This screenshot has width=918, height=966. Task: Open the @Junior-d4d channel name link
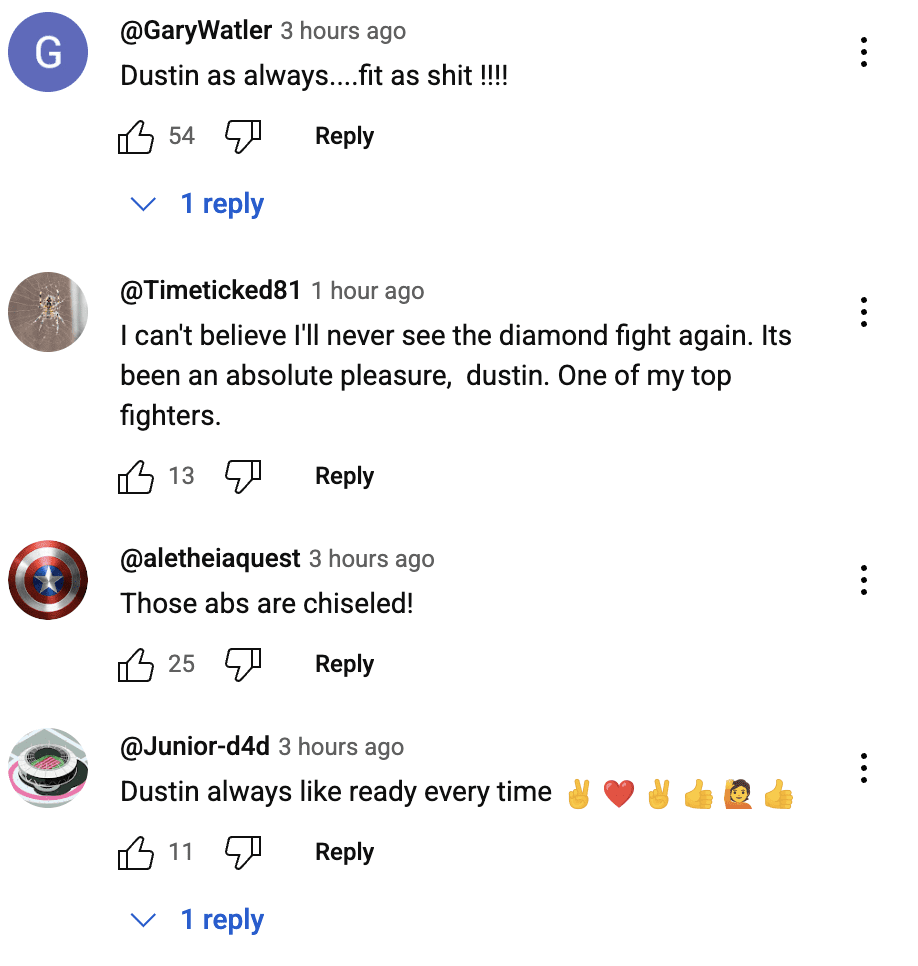tap(195, 746)
